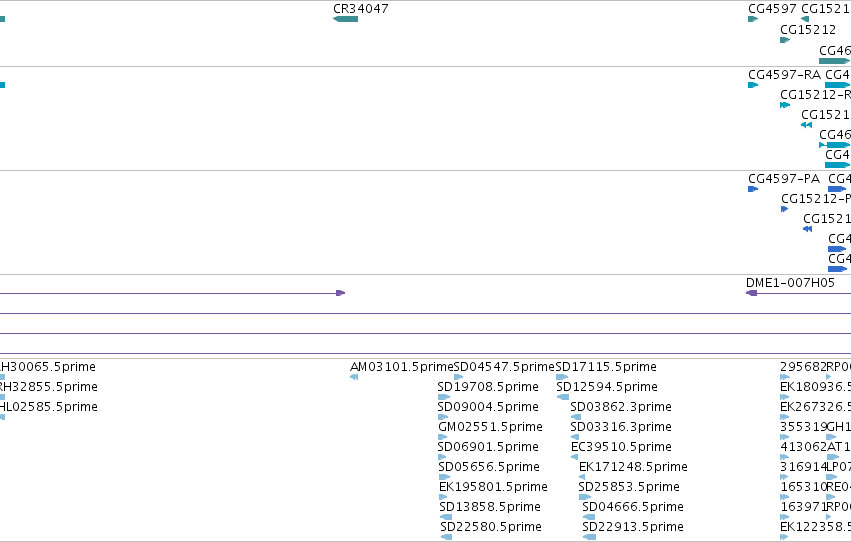Click the EK195801.5prime EST arrow glyph

443,498
